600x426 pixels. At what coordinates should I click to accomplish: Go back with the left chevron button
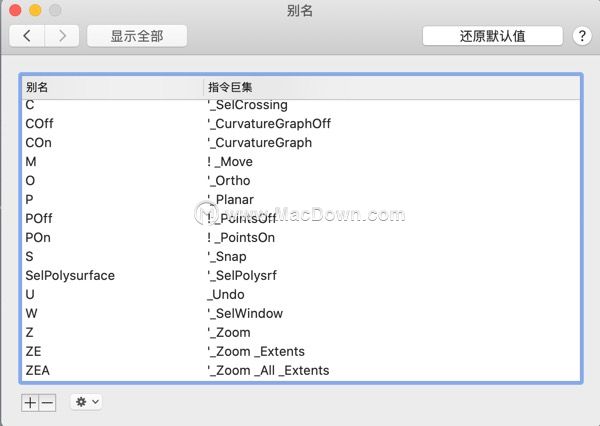point(27,36)
